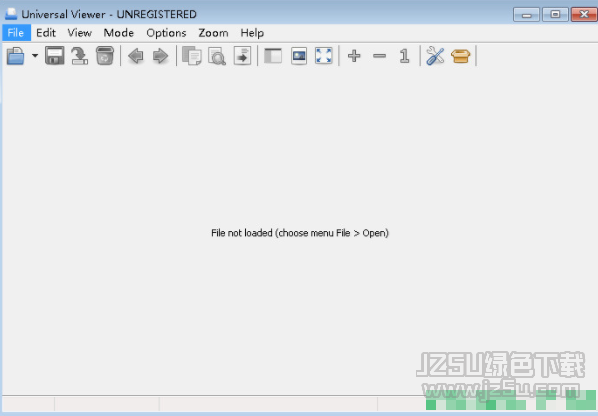
Task: Open the Help menu
Action: coord(252,33)
